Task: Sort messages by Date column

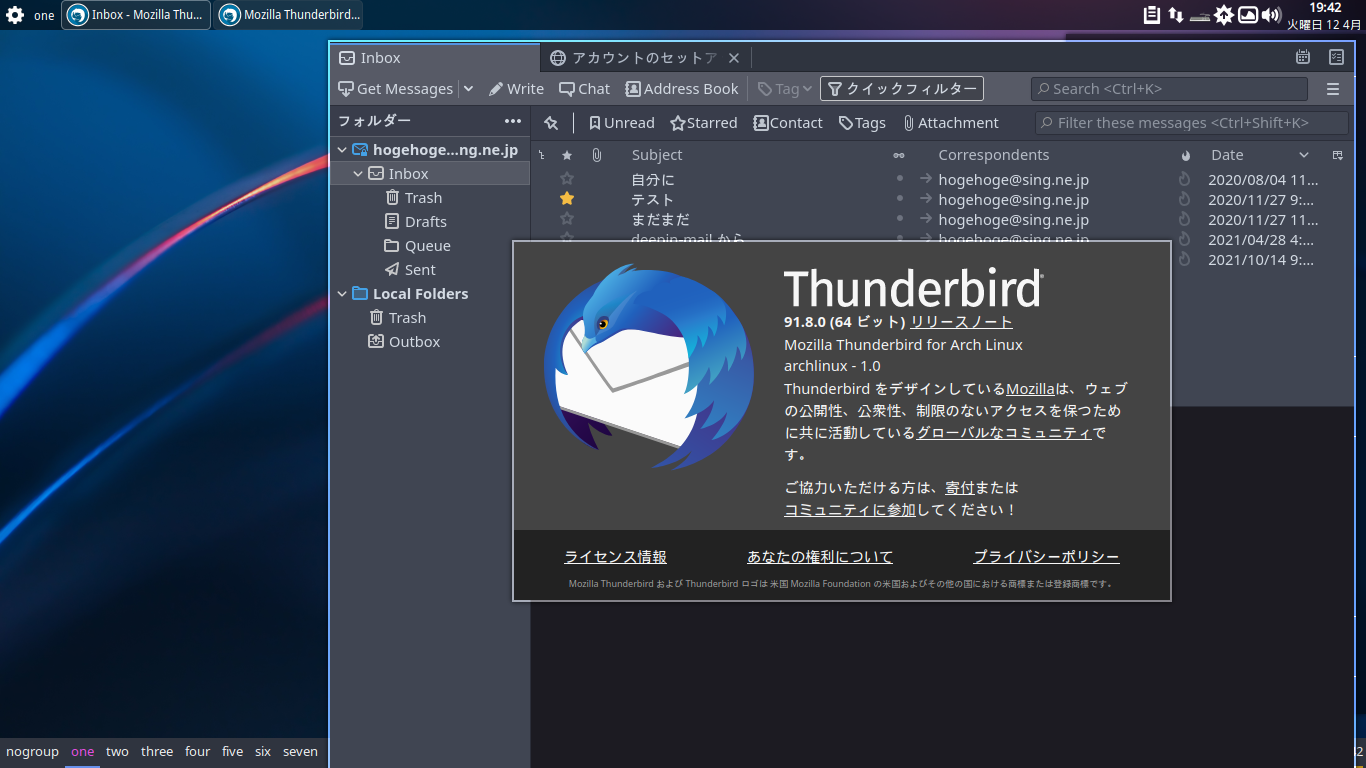Action: [1227, 155]
